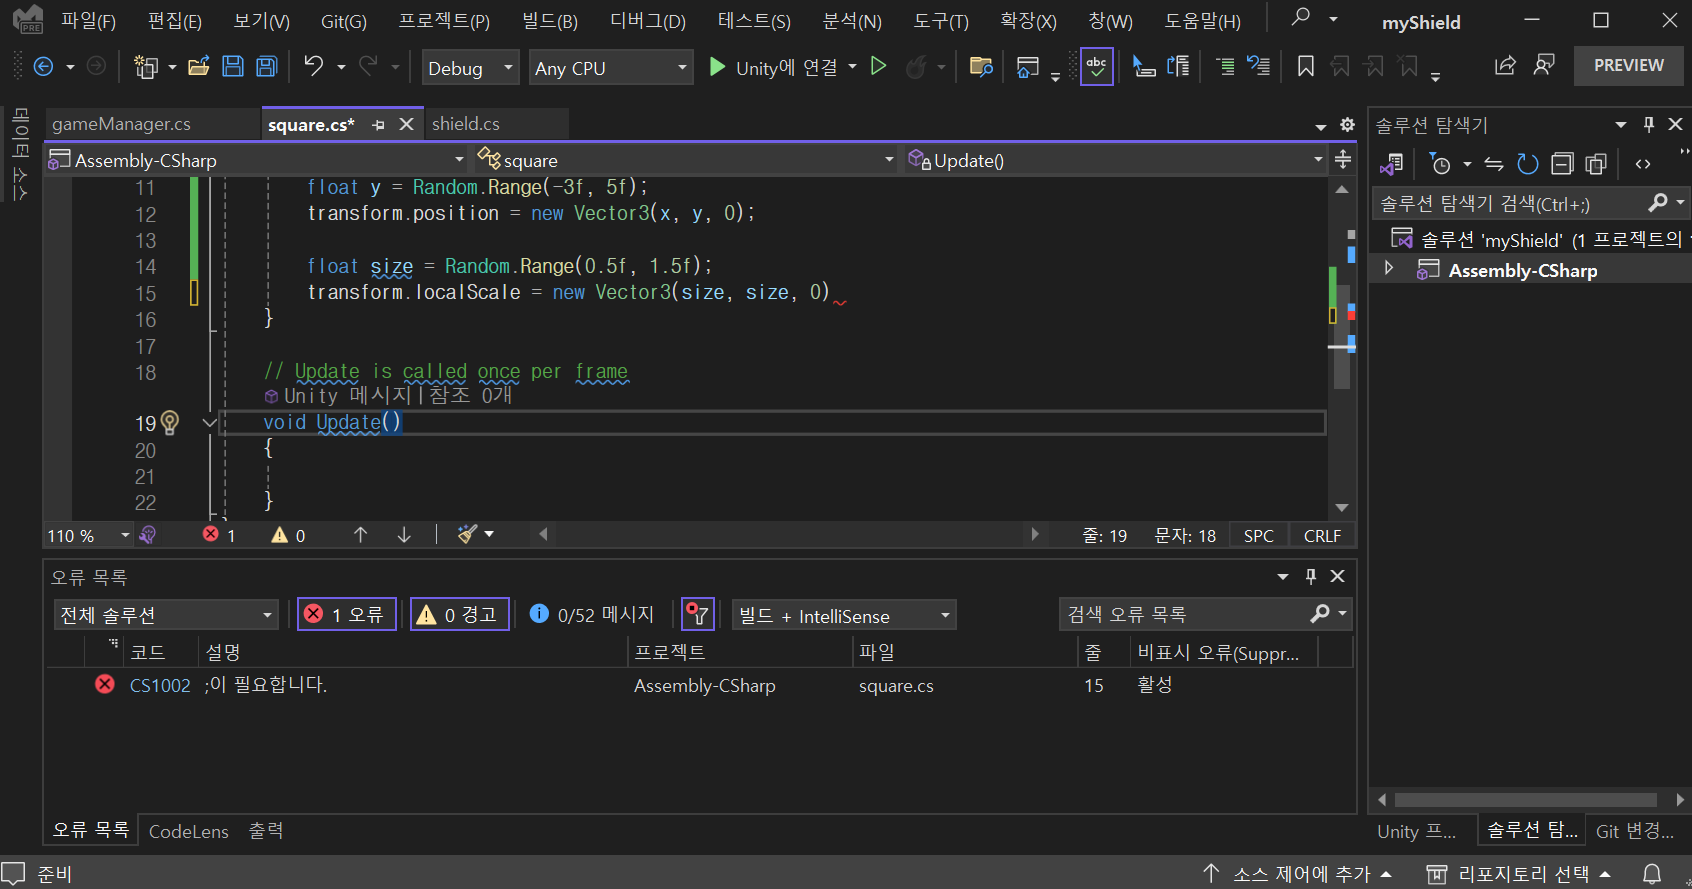Collapse the Update method fold chevron
Image resolution: width=1692 pixels, height=889 pixels.
(210, 423)
